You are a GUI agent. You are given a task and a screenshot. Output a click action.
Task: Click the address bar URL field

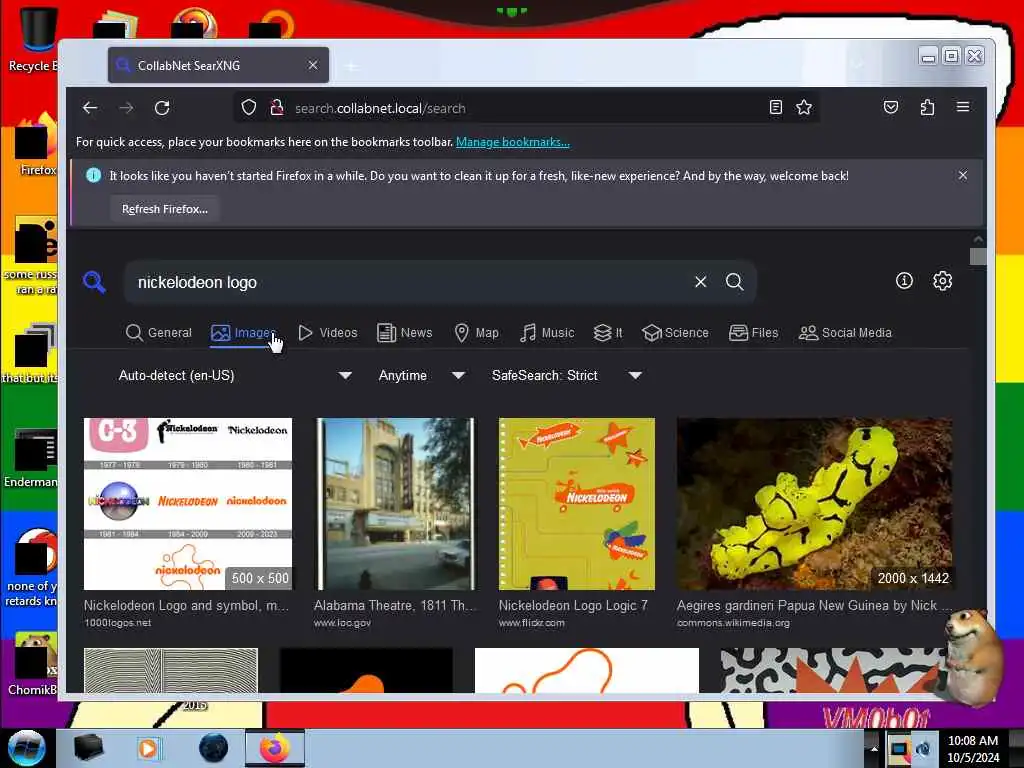pos(526,108)
